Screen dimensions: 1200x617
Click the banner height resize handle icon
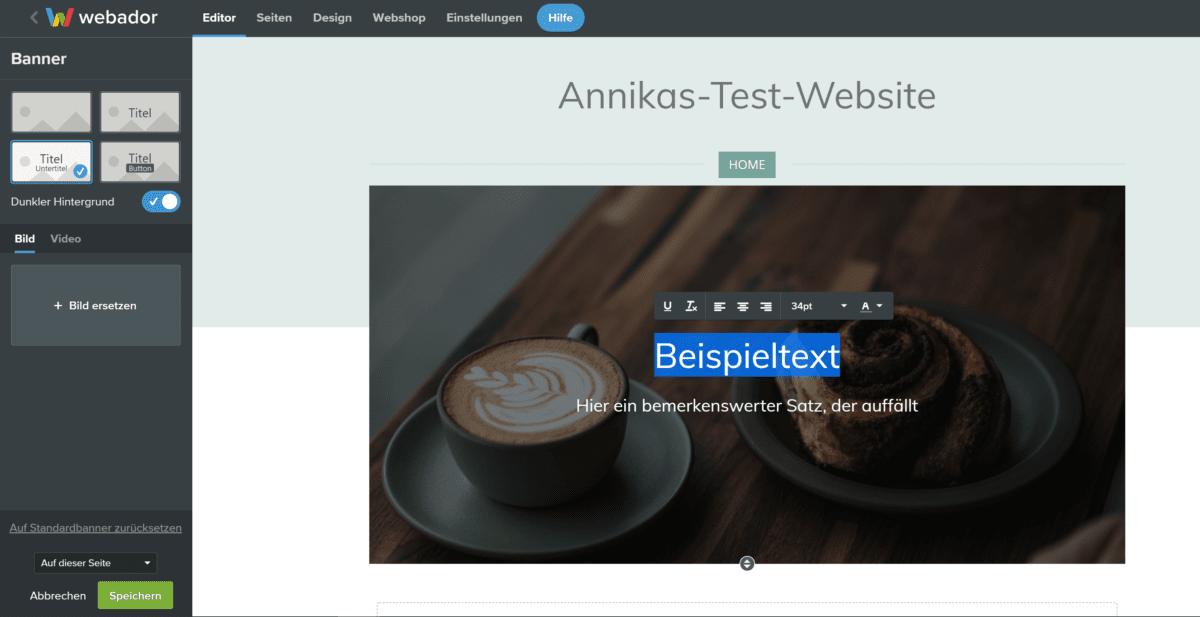coord(747,564)
